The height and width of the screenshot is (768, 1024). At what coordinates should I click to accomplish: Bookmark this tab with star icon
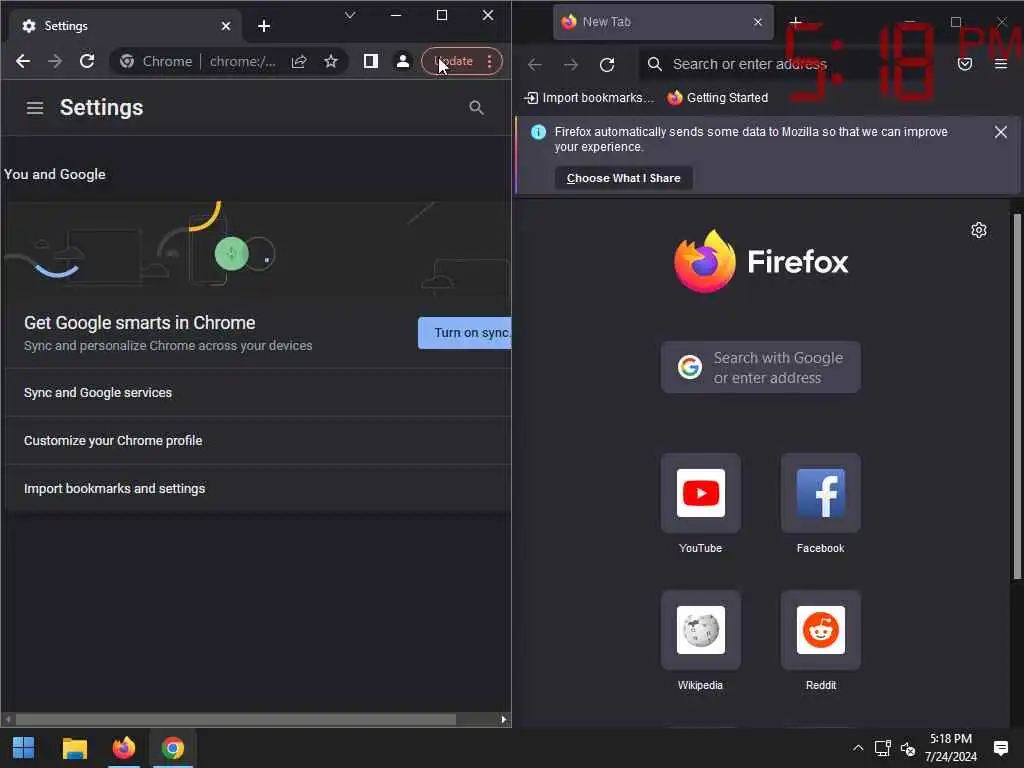click(x=331, y=61)
